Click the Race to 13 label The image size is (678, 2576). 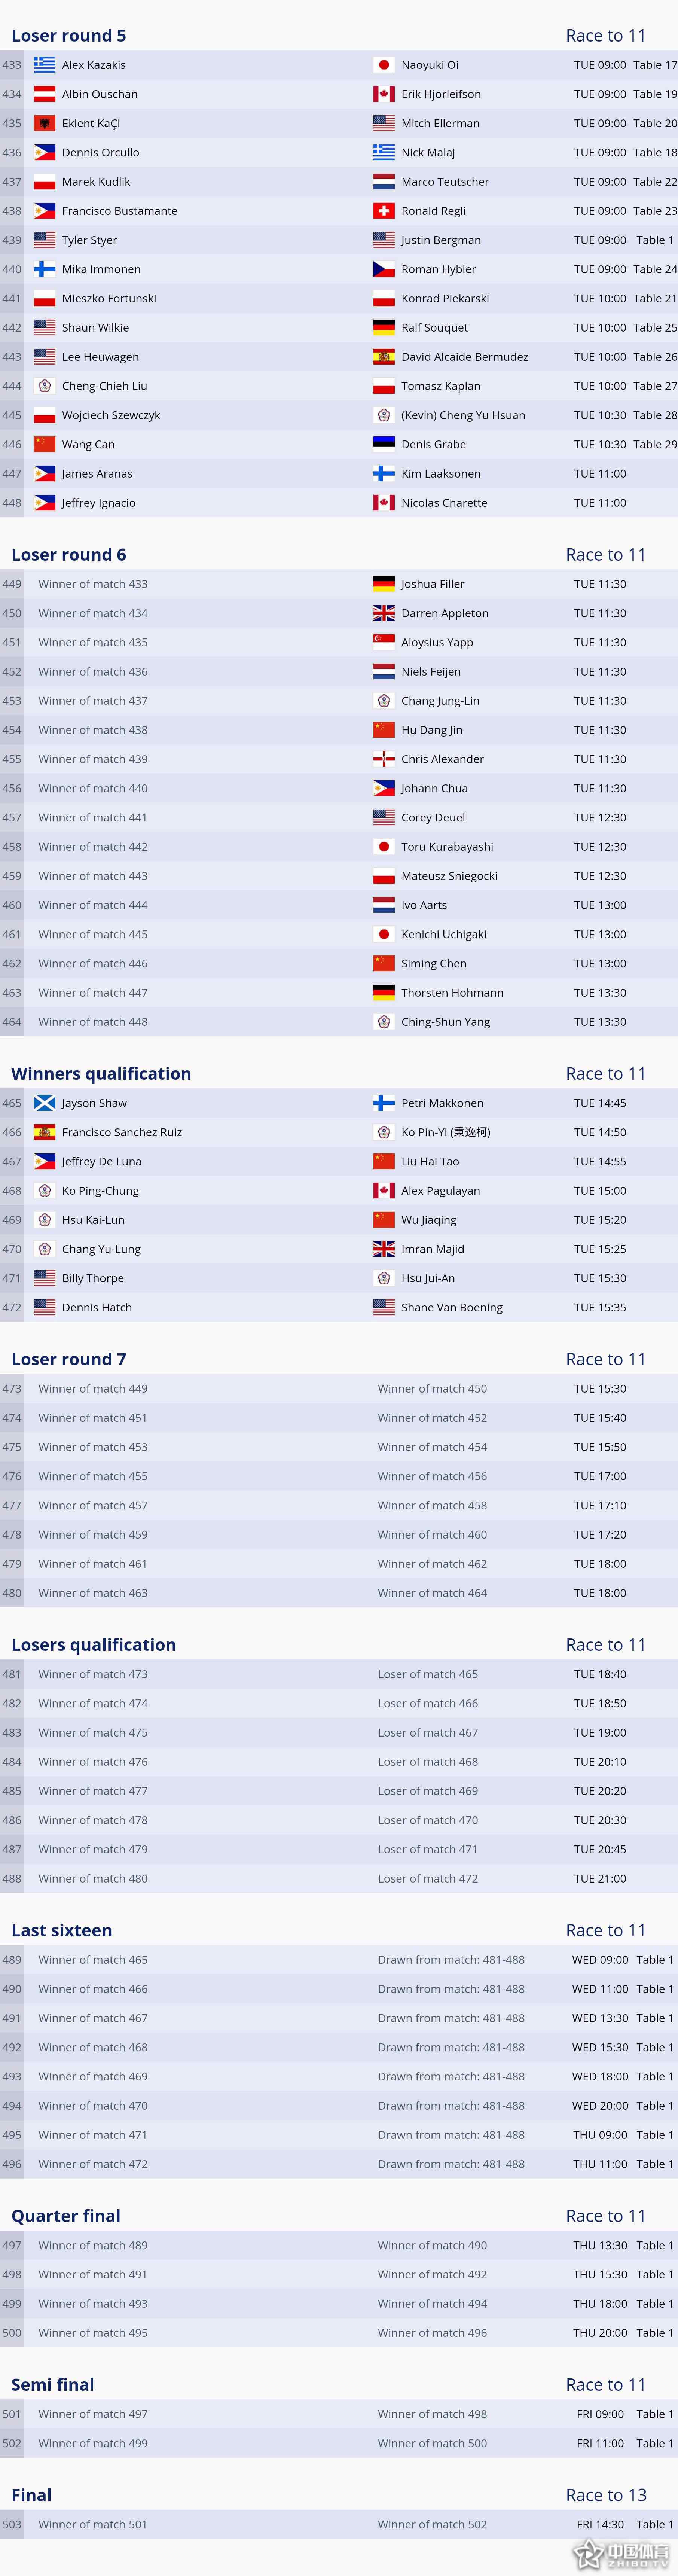(x=606, y=2495)
